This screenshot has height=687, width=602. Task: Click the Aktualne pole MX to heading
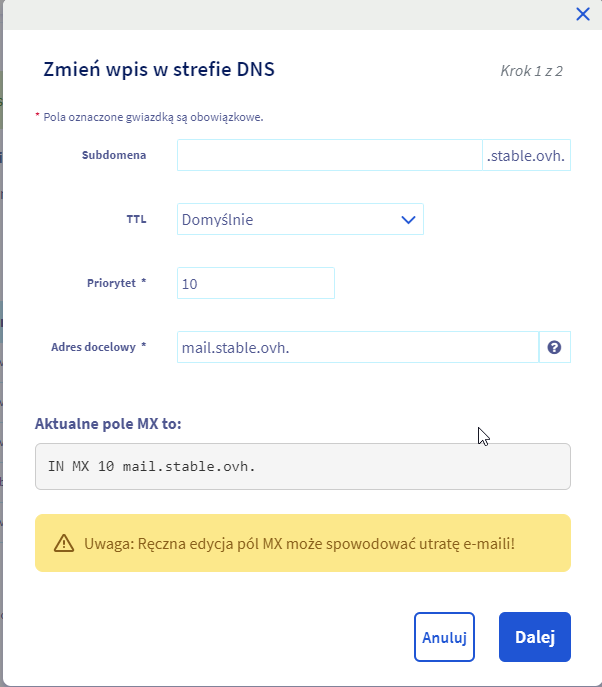click(x=108, y=424)
